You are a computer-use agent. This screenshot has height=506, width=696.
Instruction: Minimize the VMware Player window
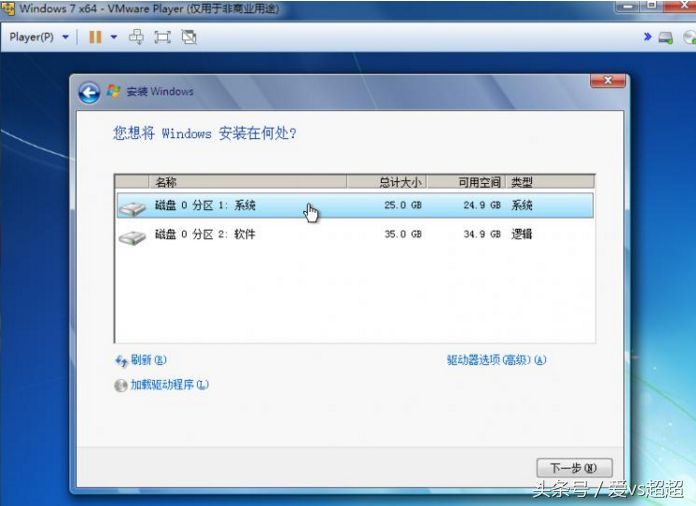tap(629, 6)
